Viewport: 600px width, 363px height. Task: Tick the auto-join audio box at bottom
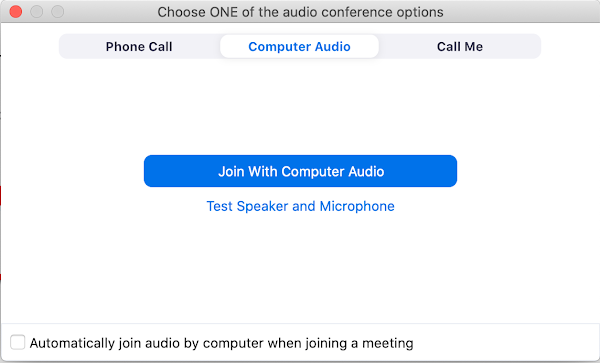[x=18, y=342]
